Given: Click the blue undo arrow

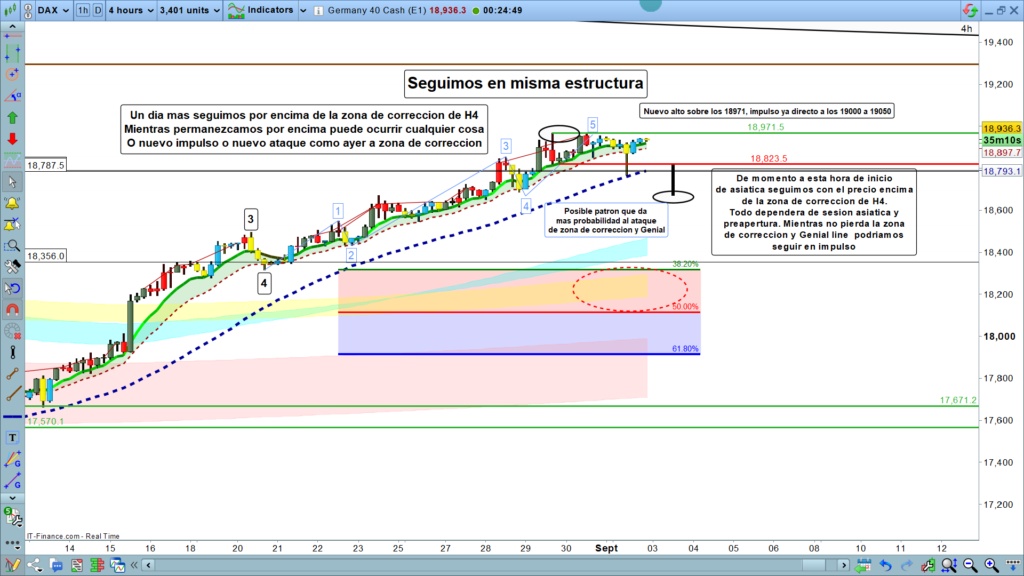Looking at the screenshot, I should tap(885, 567).
